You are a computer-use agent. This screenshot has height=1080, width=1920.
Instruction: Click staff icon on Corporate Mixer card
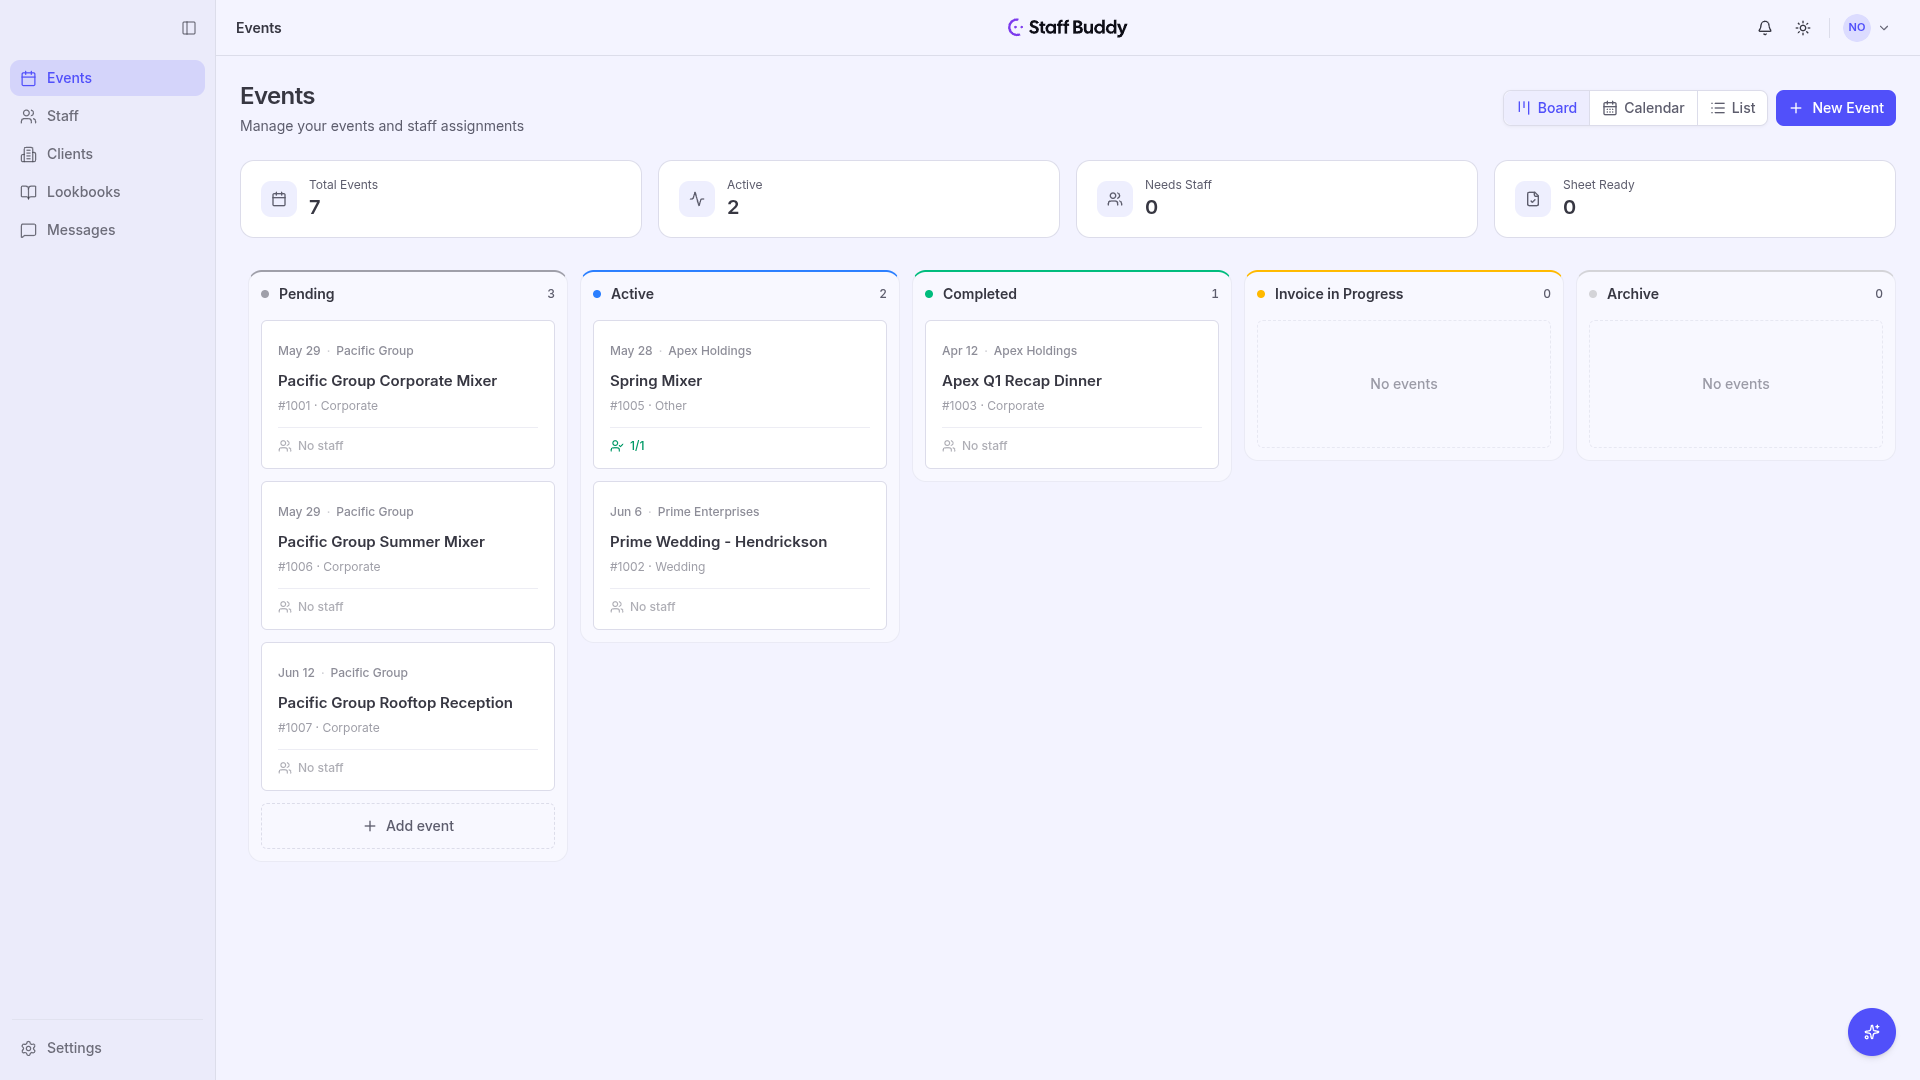pos(285,446)
